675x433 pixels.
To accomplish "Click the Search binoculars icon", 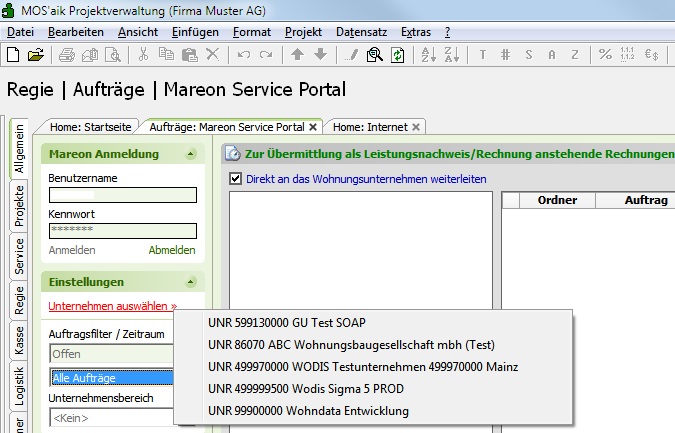I will pyautogui.click(x=375, y=55).
